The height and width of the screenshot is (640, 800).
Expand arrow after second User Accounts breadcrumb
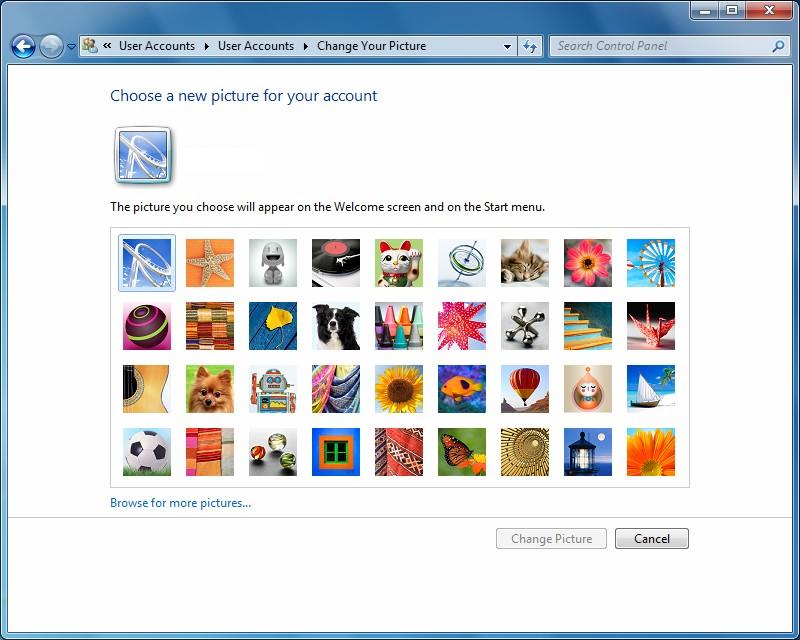coord(306,46)
